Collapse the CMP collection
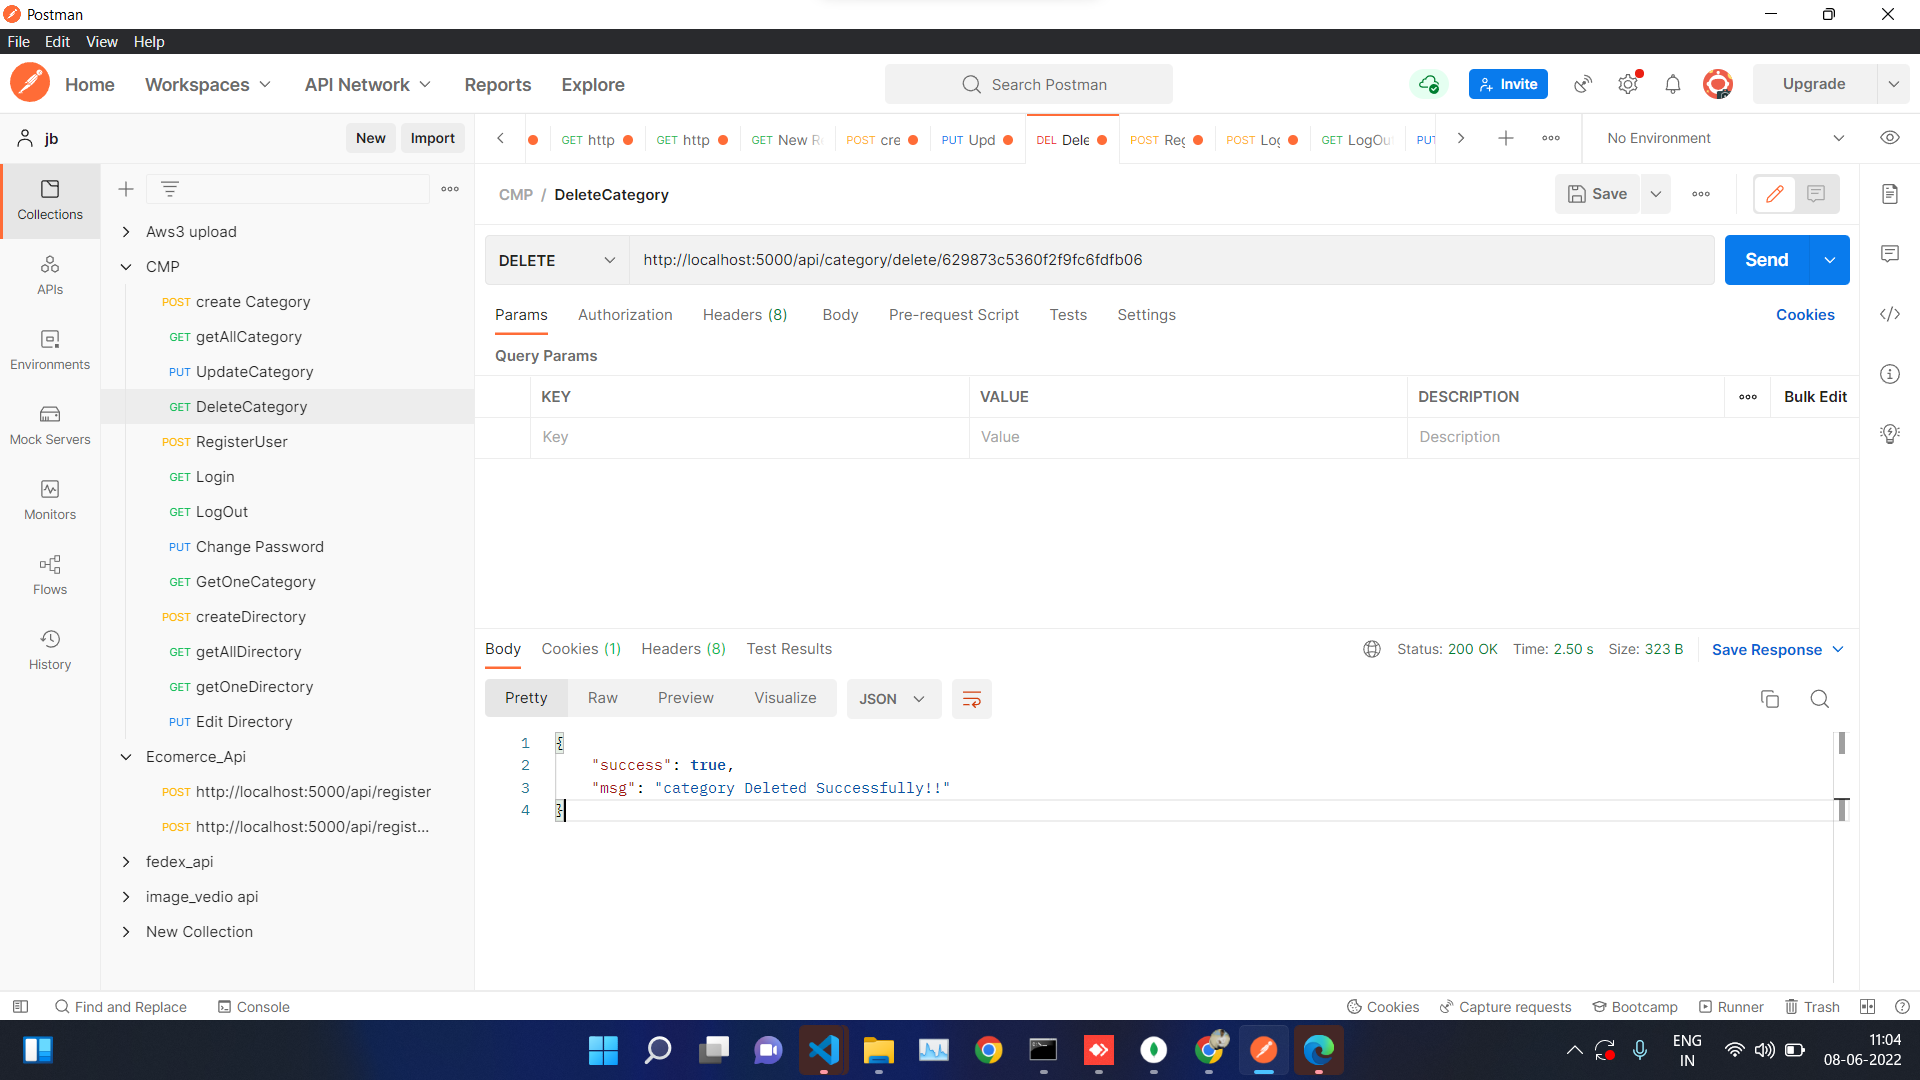Image resolution: width=1920 pixels, height=1080 pixels. point(126,267)
